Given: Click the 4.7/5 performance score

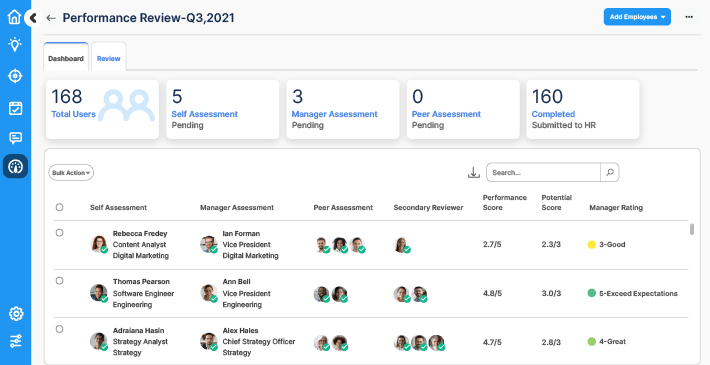Looking at the screenshot, I should click(x=492, y=341).
